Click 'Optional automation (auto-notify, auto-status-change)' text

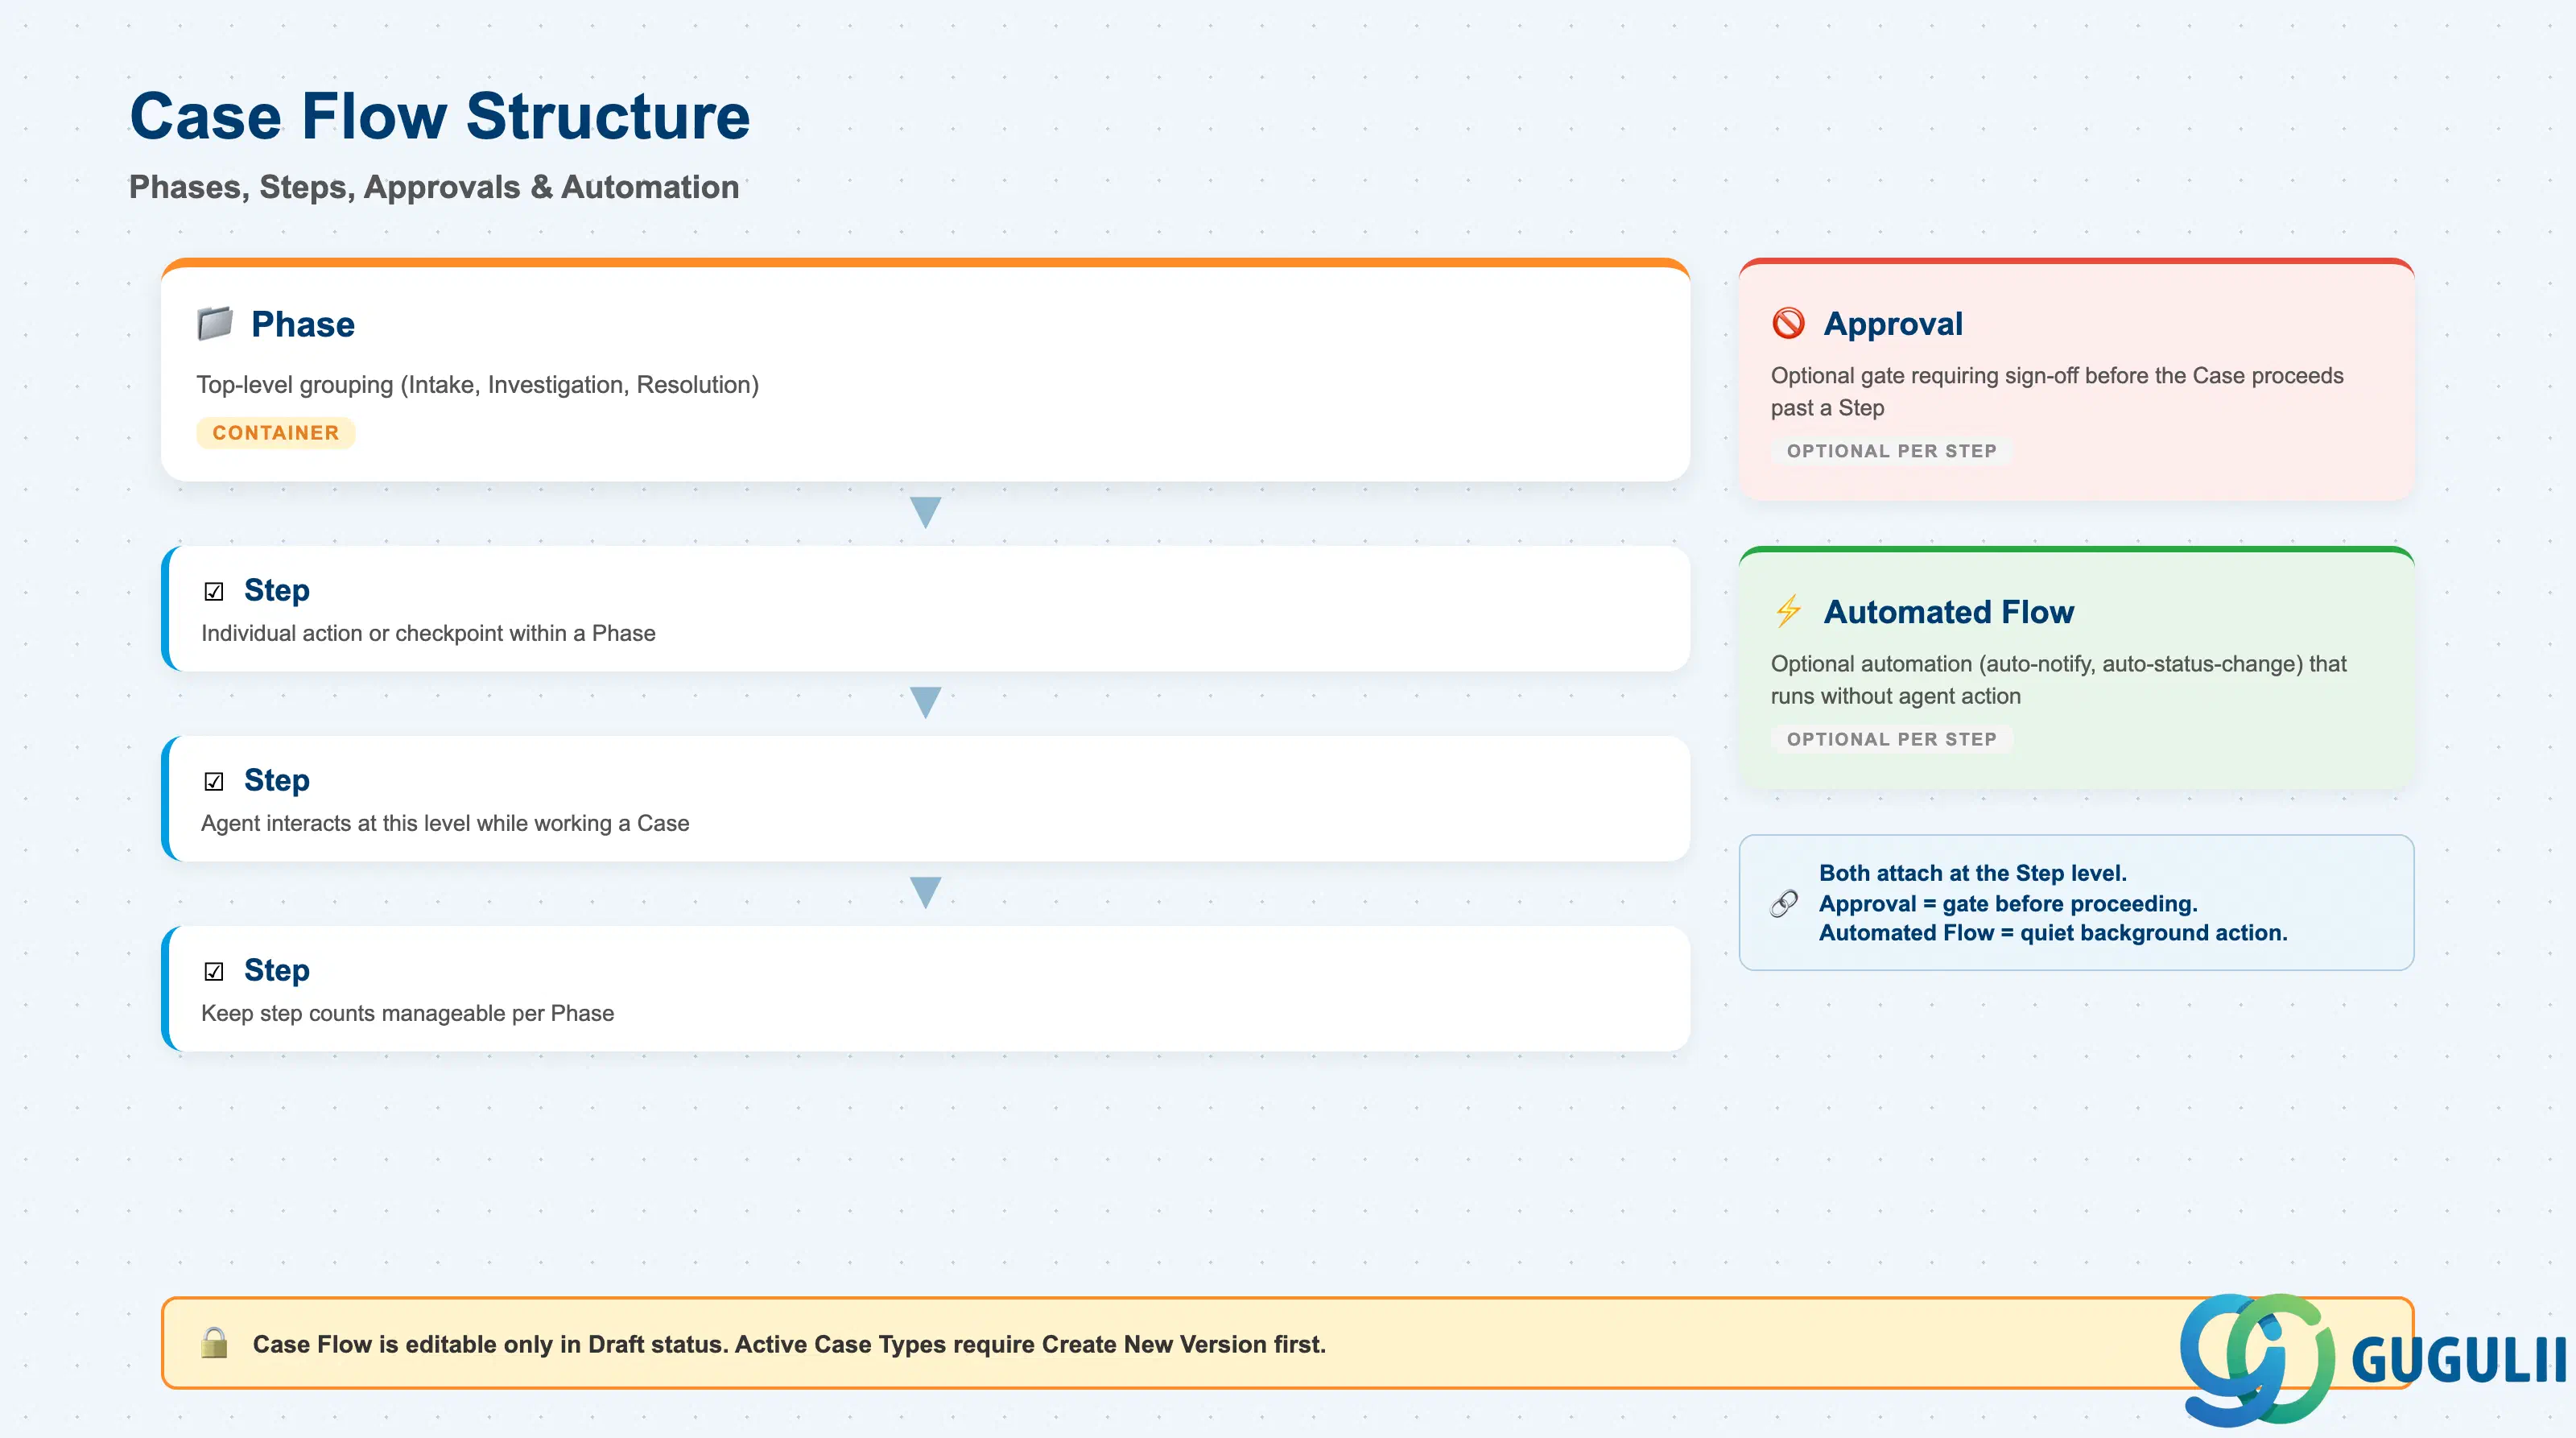click(x=2058, y=679)
